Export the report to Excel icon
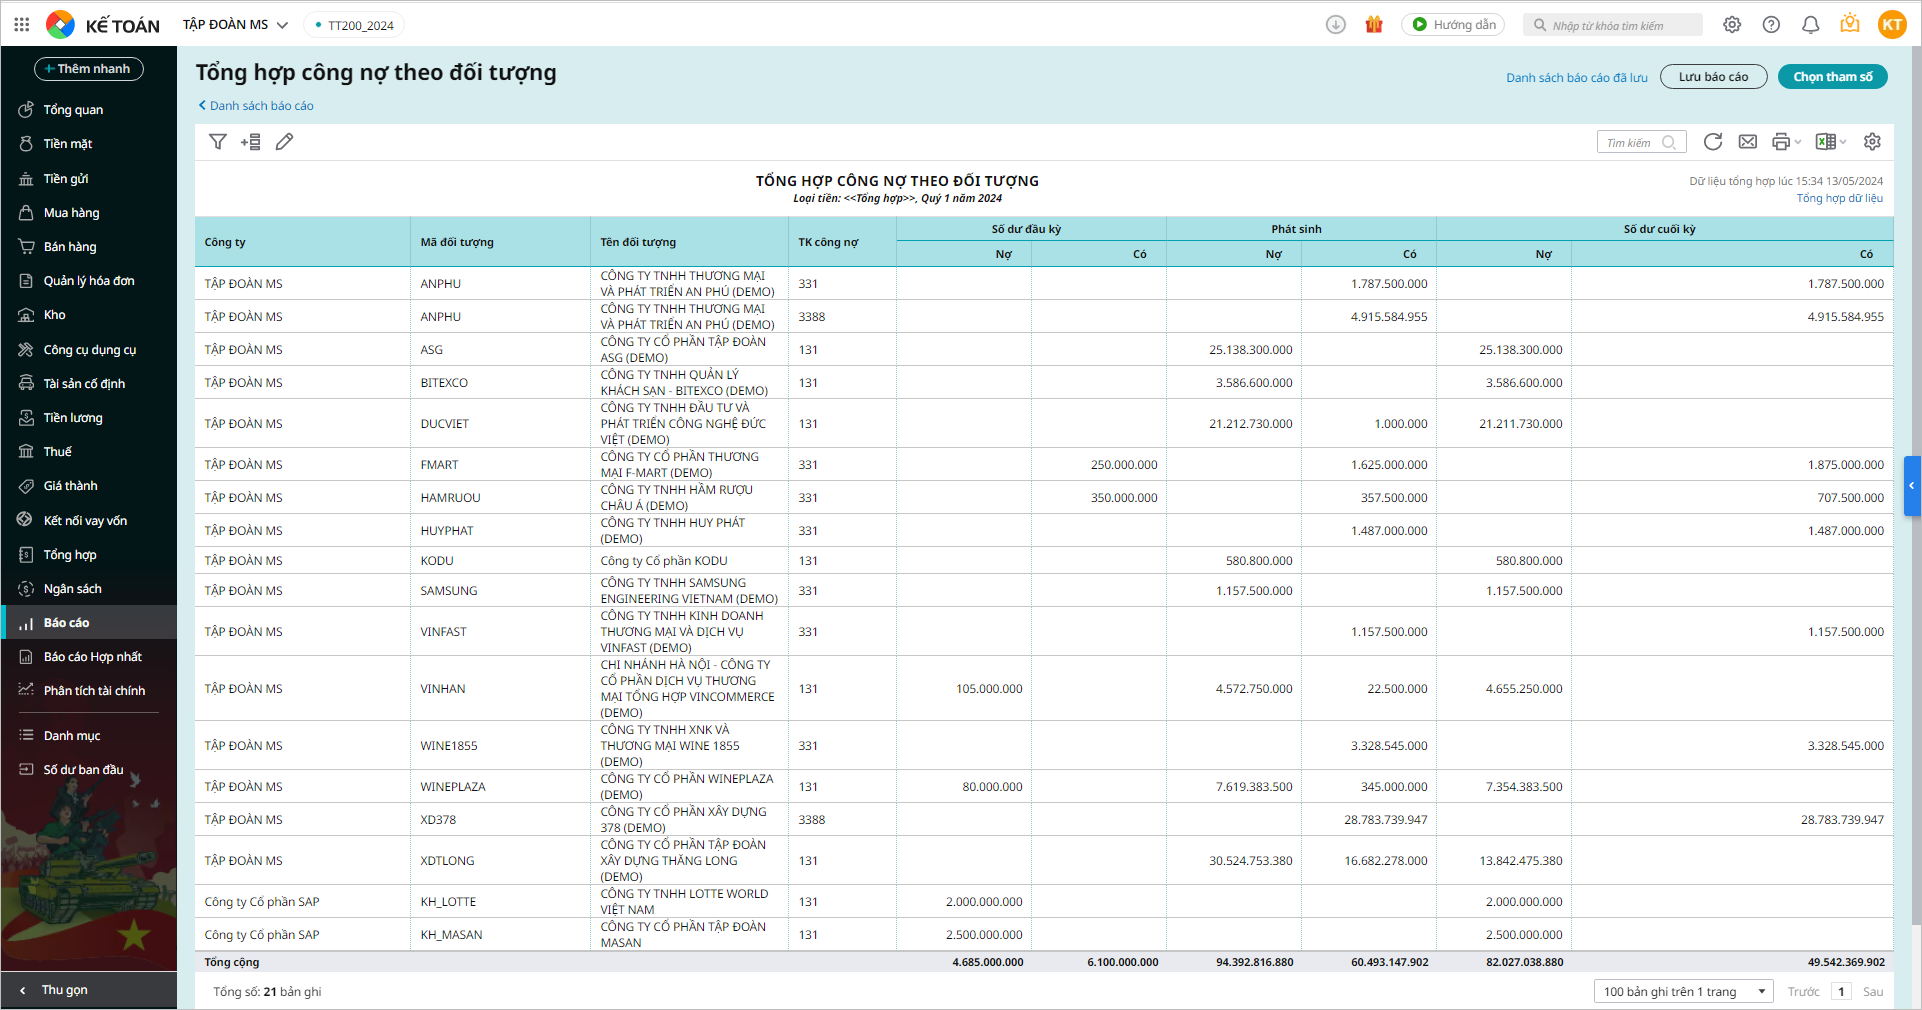Viewport: 1922px width, 1010px height. pyautogui.click(x=1826, y=142)
